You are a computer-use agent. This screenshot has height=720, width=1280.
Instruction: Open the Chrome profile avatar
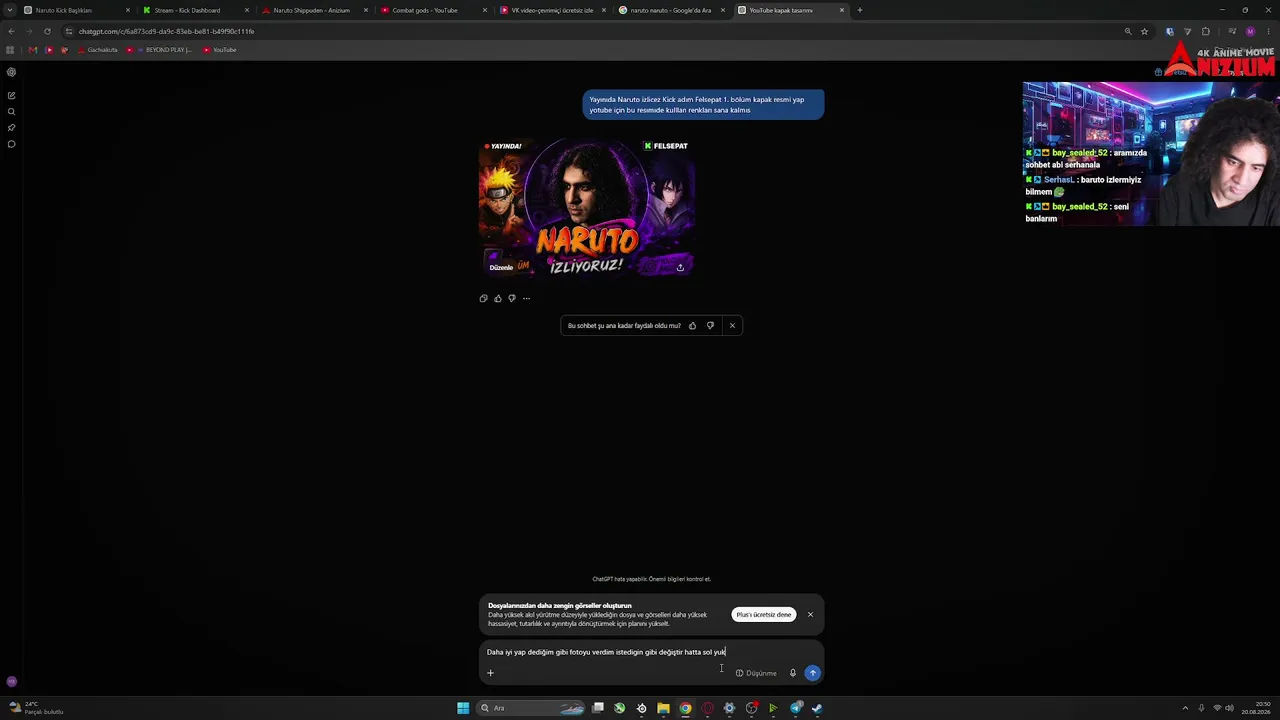(x=1250, y=31)
